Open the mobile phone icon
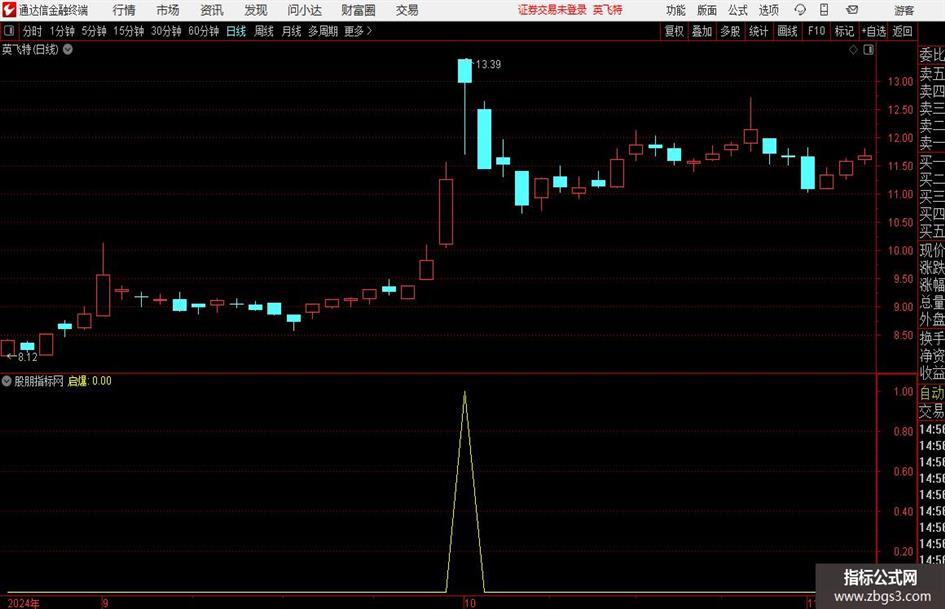The image size is (945, 609). coord(824,10)
